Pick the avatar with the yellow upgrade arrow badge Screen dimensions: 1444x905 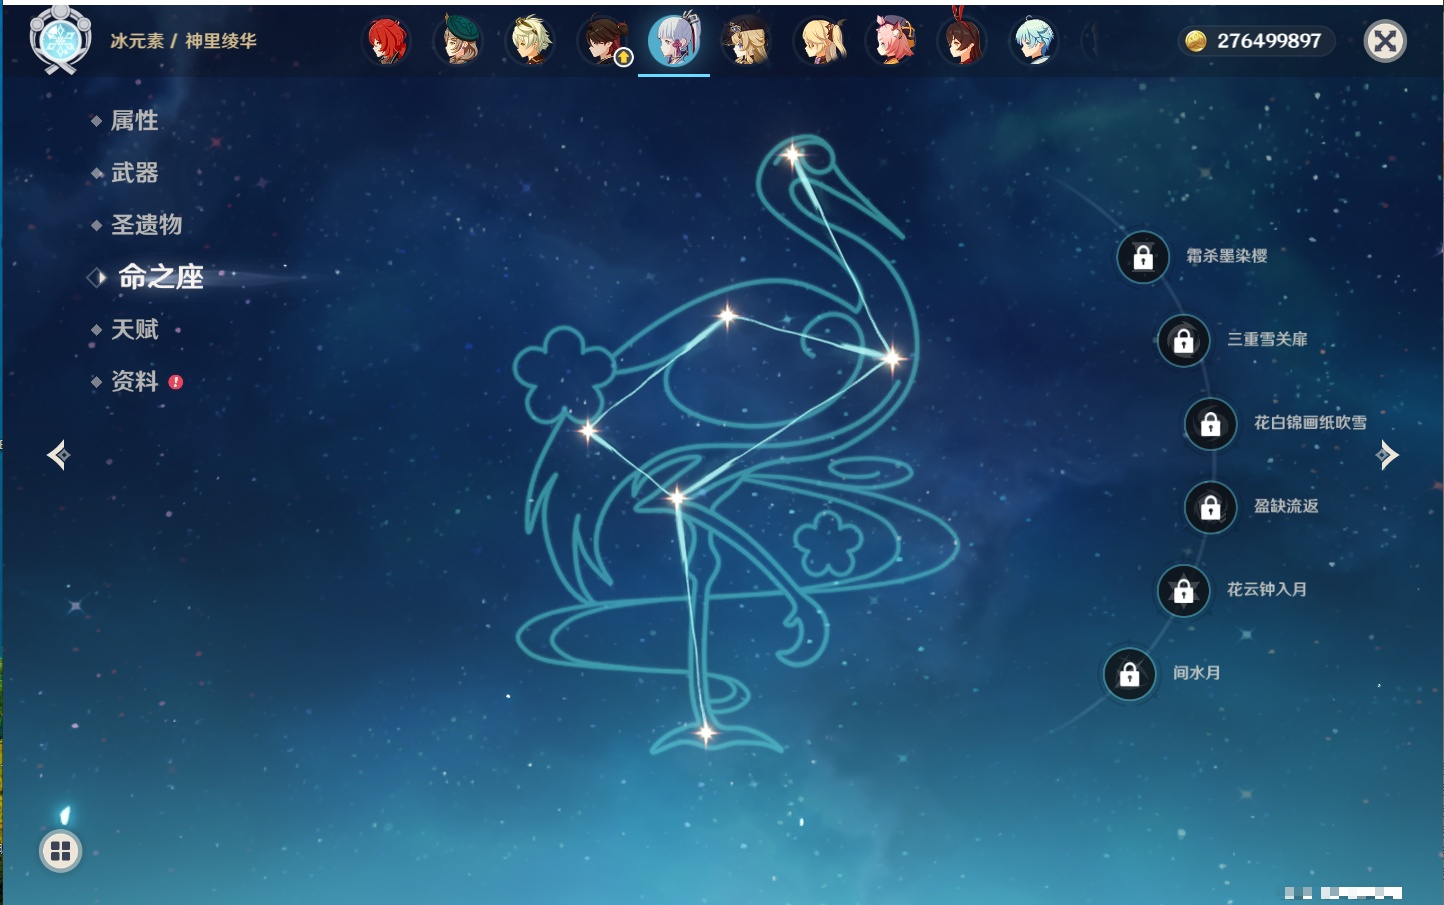click(605, 42)
